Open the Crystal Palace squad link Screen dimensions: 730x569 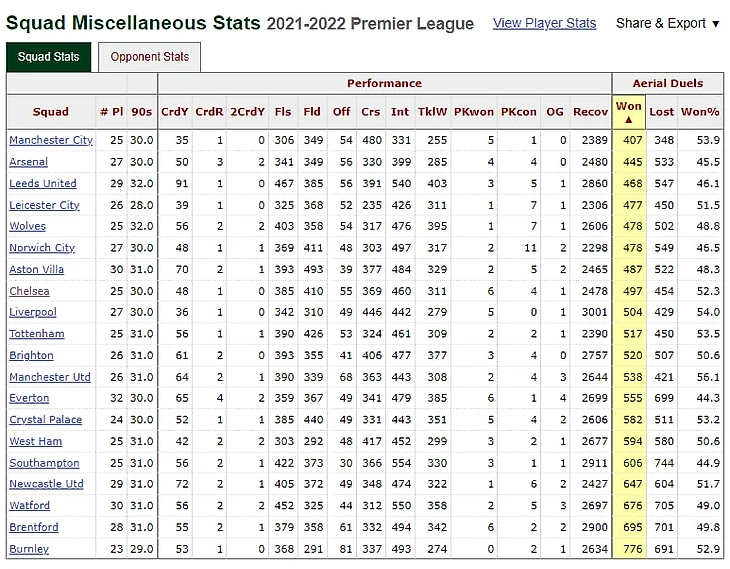(x=46, y=420)
